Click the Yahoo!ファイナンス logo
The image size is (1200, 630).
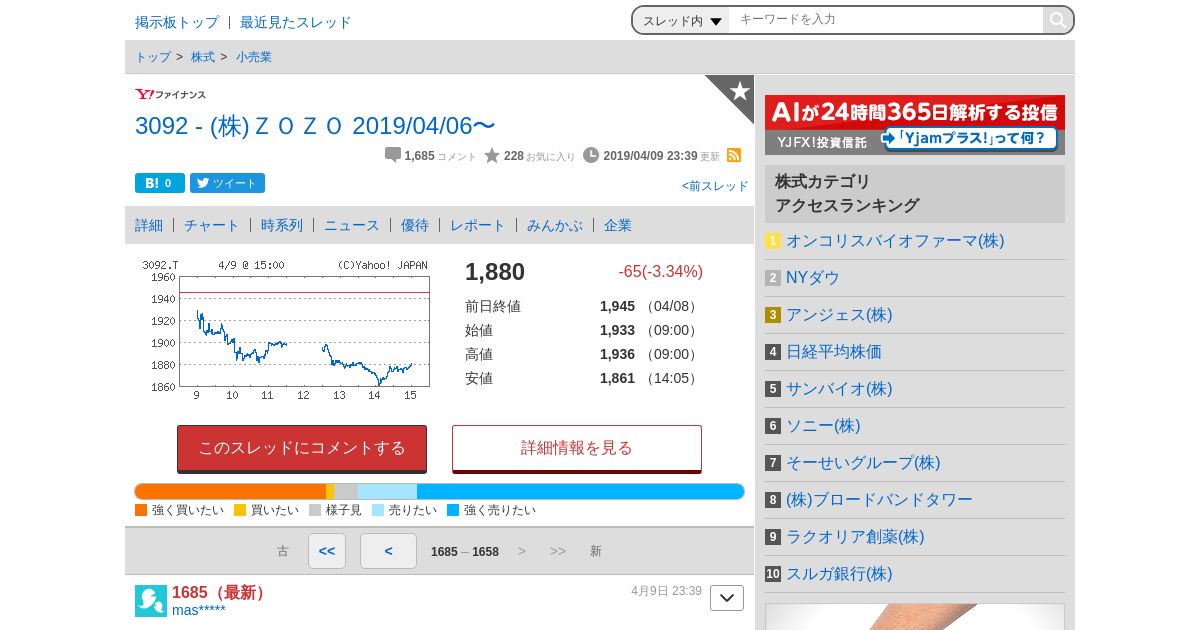(x=170, y=94)
